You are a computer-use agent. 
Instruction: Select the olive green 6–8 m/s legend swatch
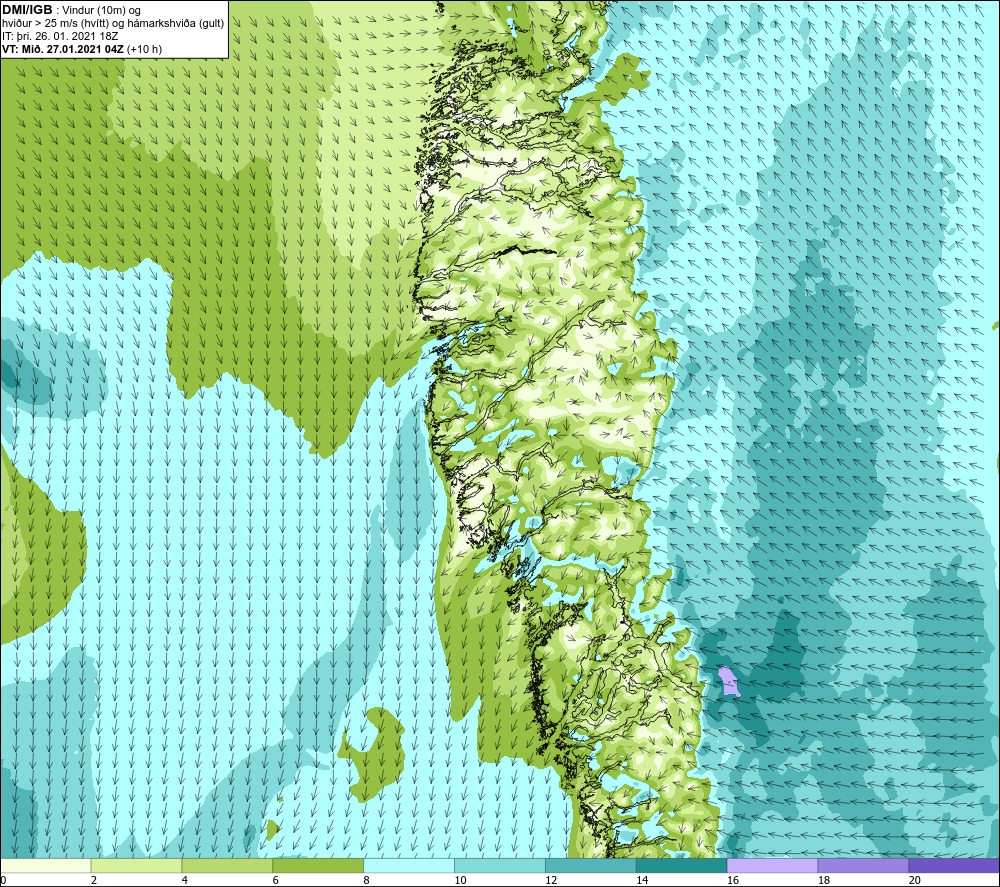(318, 865)
